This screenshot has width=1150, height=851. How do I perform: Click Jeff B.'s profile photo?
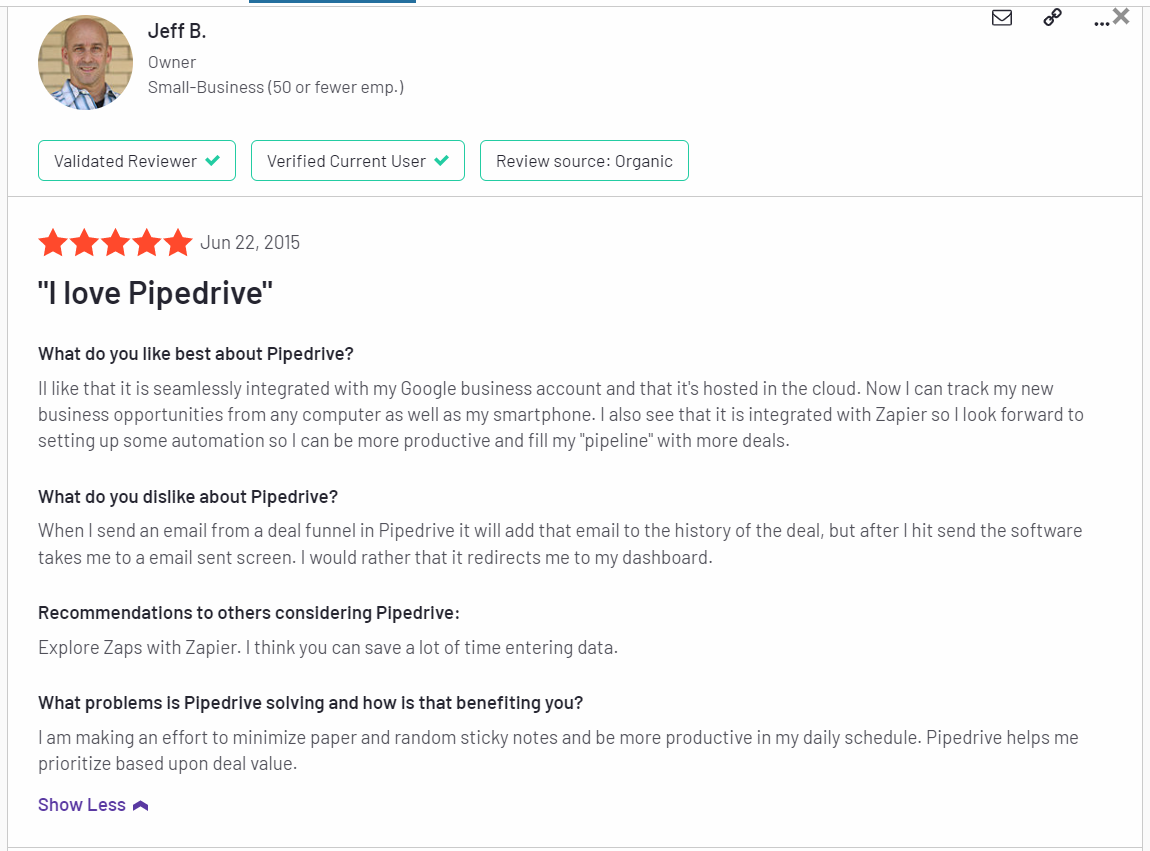(x=85, y=62)
